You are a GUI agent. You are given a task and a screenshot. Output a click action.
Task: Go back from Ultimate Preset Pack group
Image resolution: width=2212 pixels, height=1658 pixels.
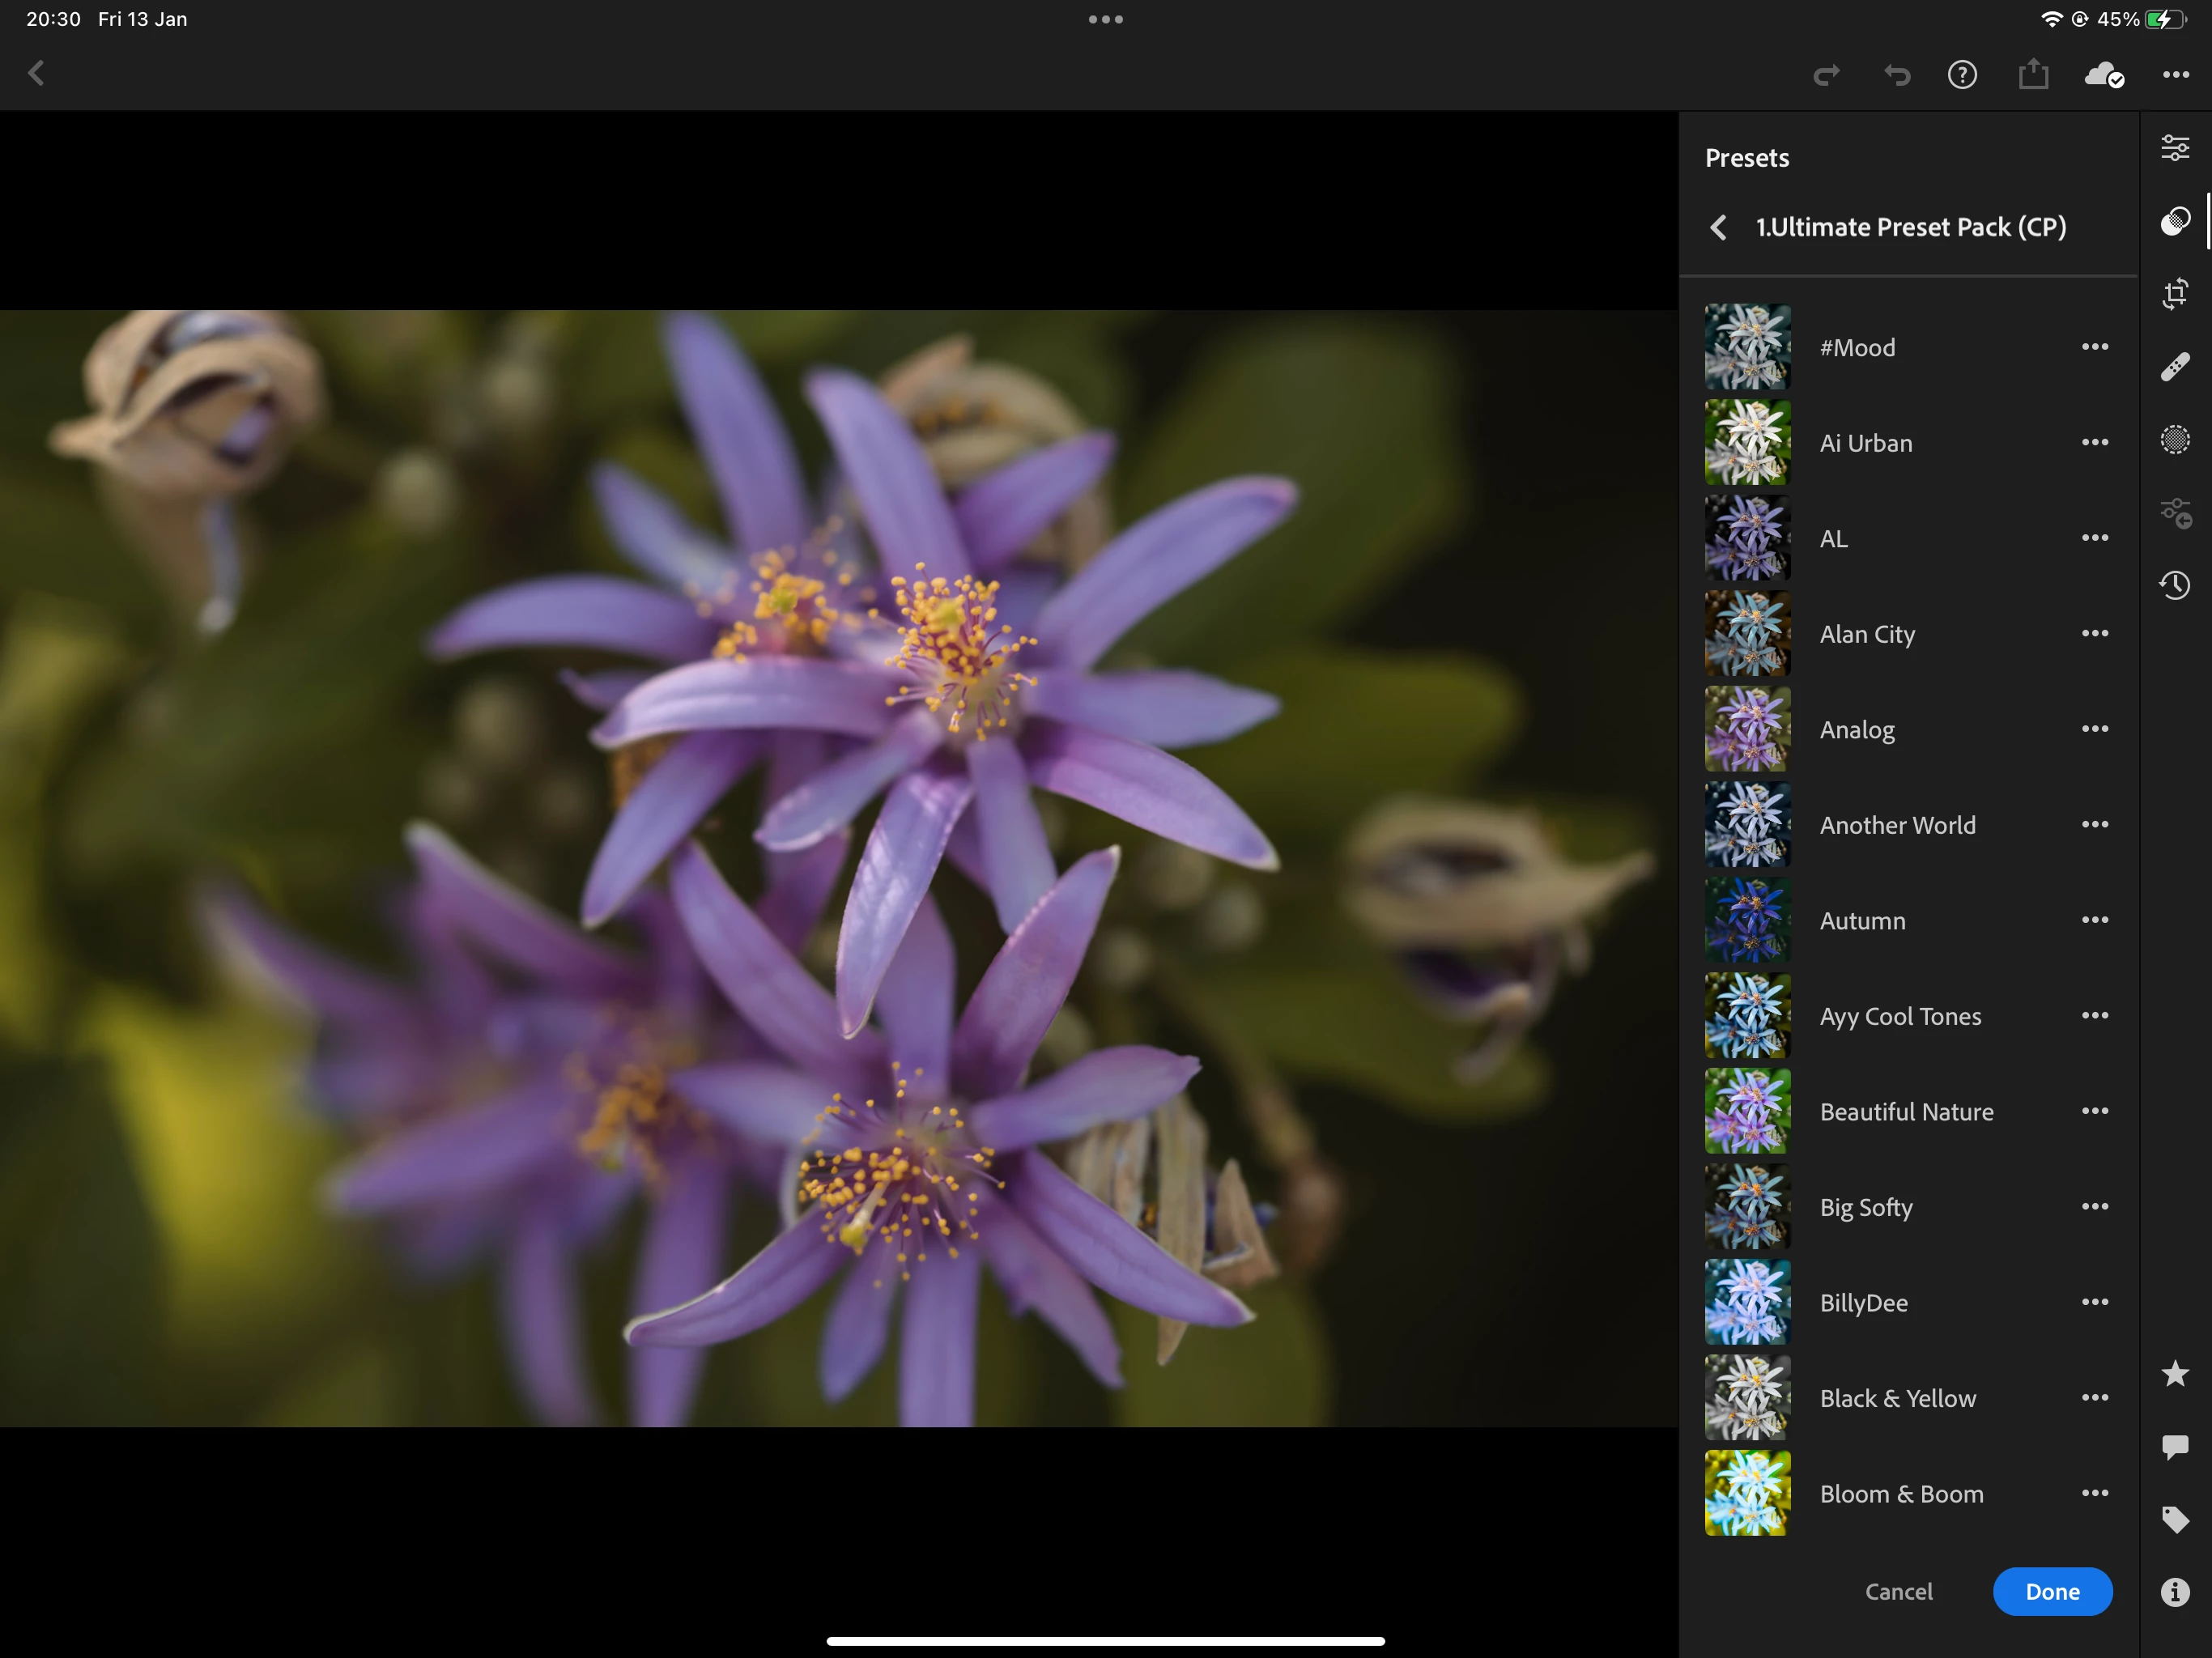tap(1718, 228)
